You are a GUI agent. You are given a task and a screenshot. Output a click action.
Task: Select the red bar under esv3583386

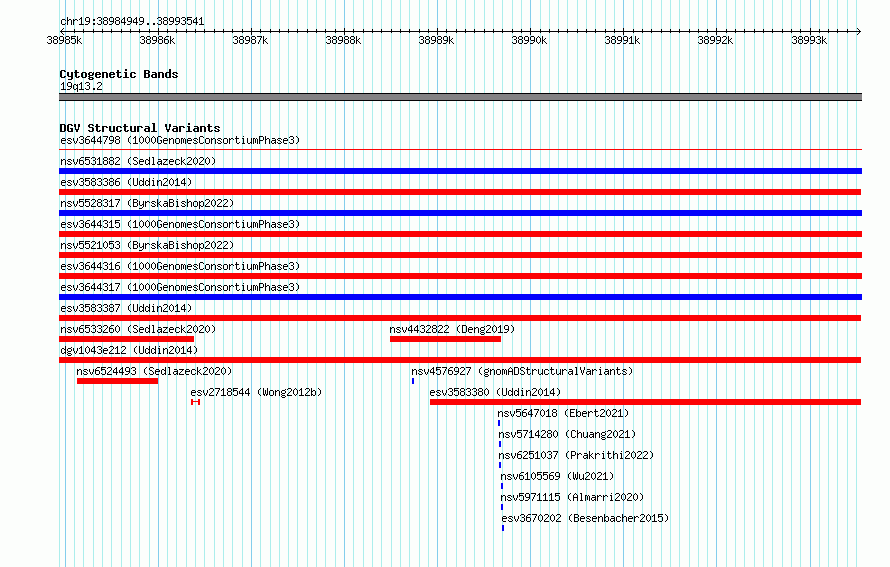coord(460,192)
